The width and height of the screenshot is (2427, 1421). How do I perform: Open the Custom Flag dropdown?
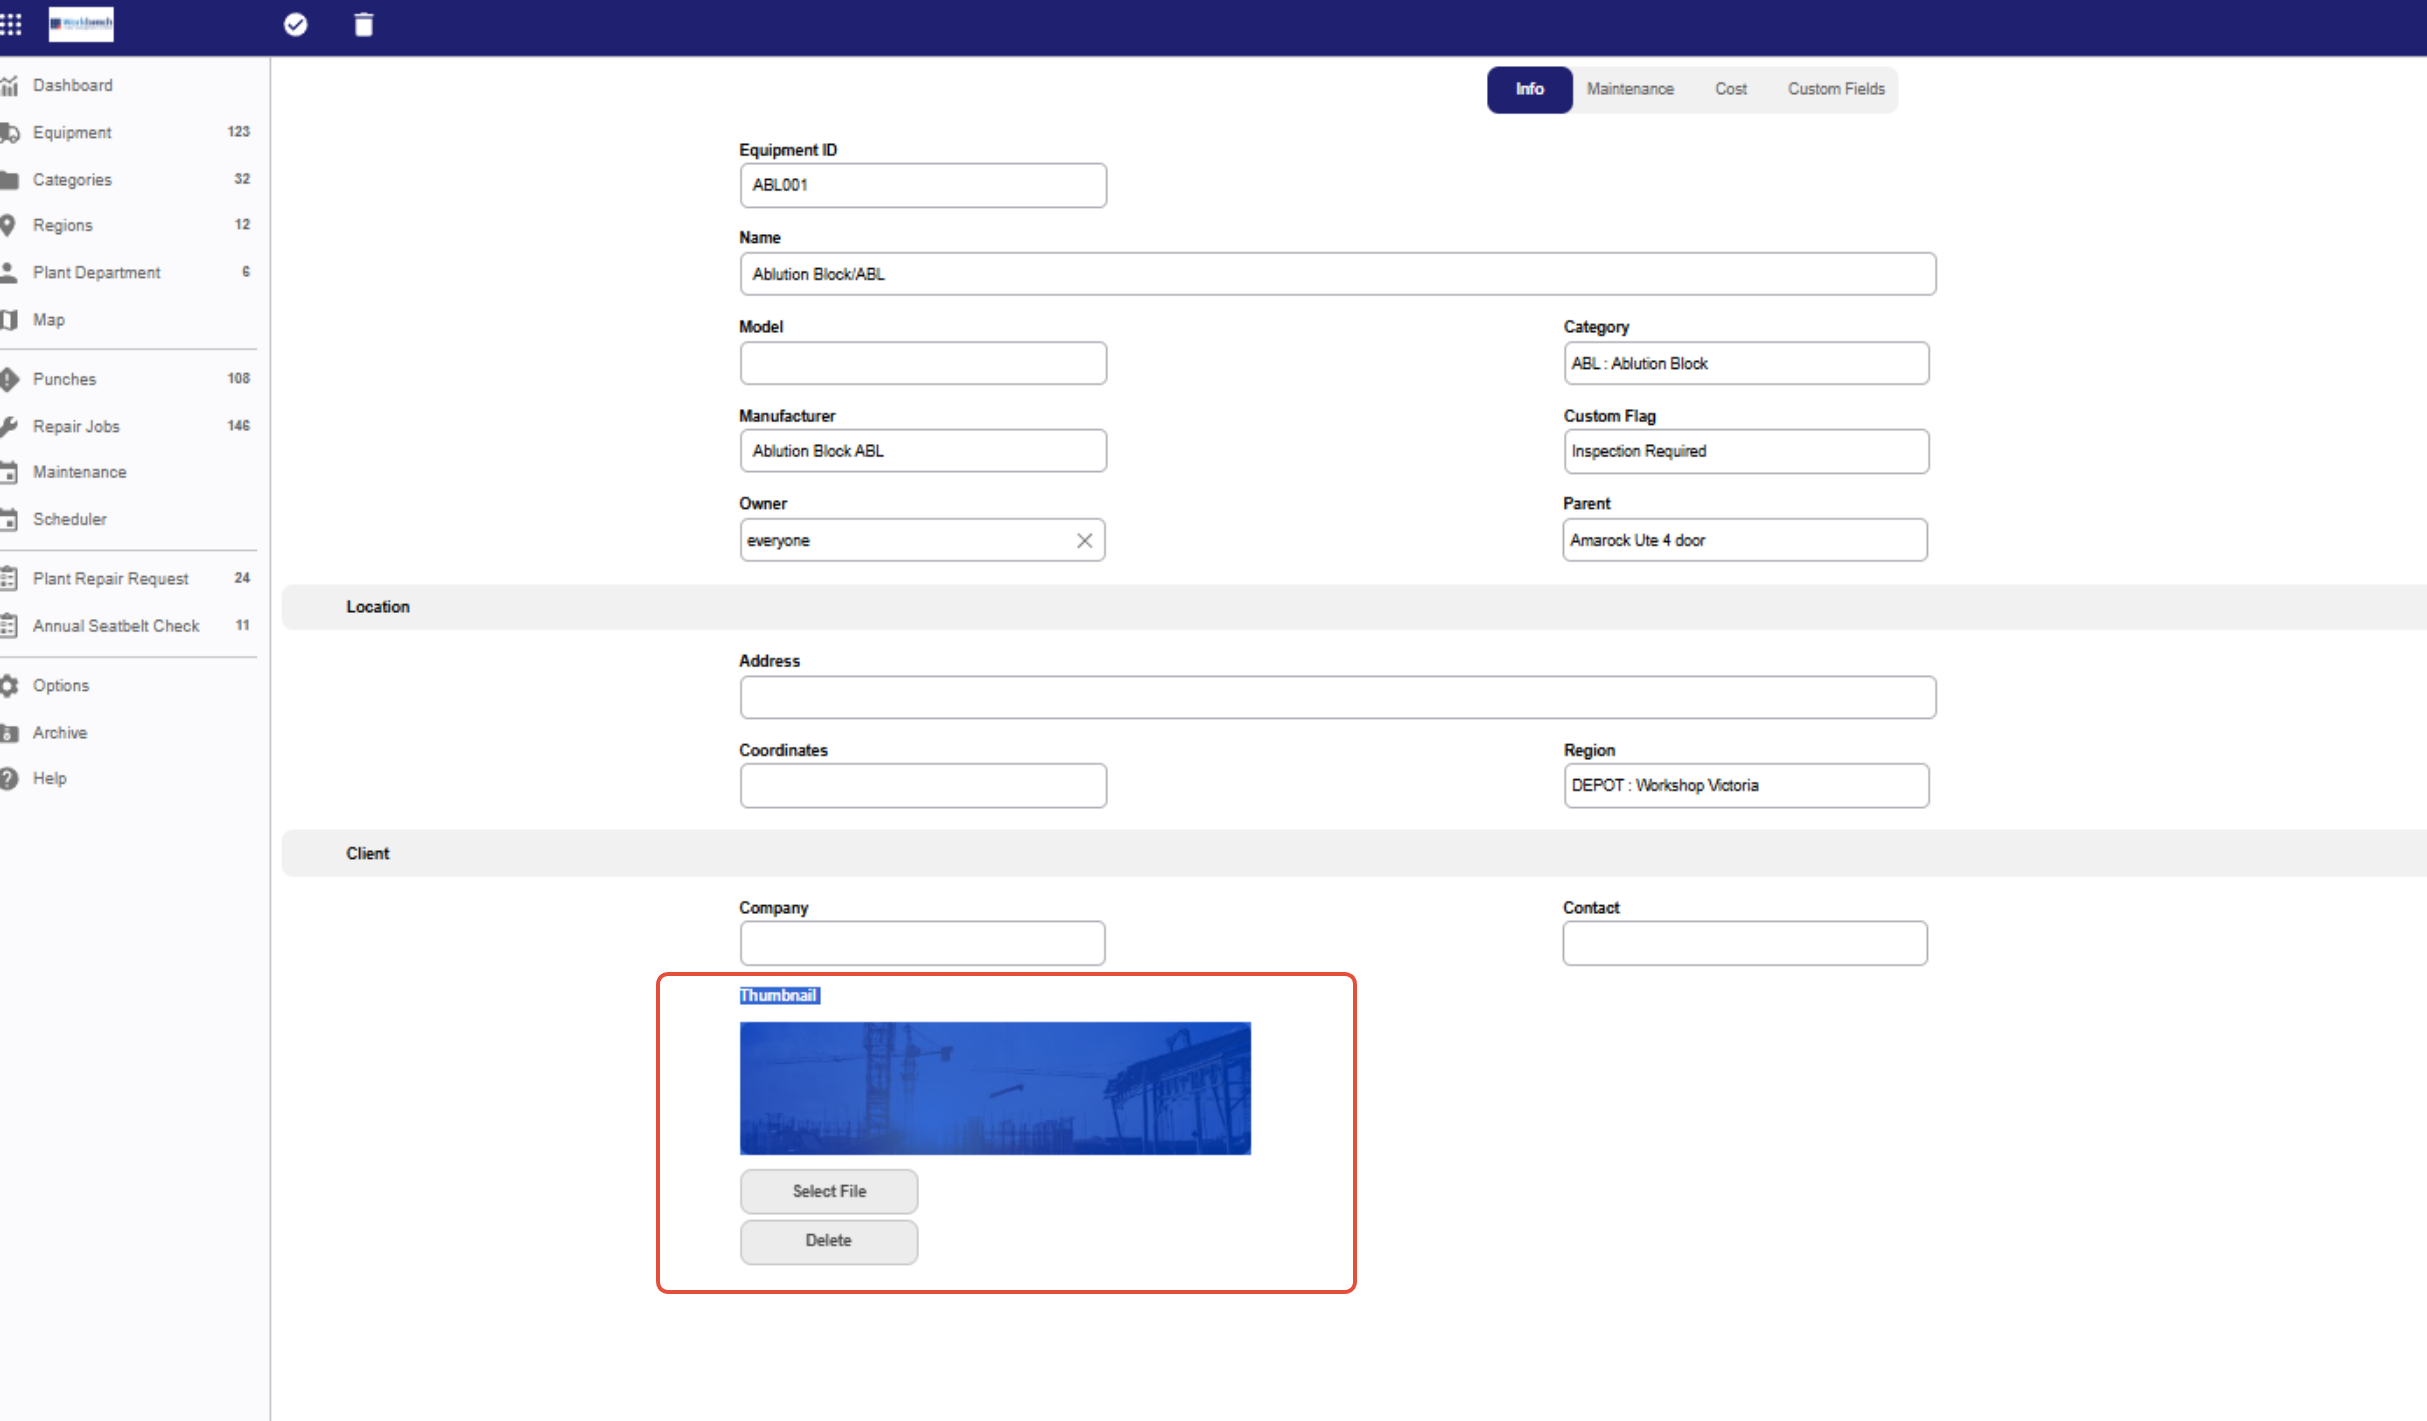(1745, 451)
